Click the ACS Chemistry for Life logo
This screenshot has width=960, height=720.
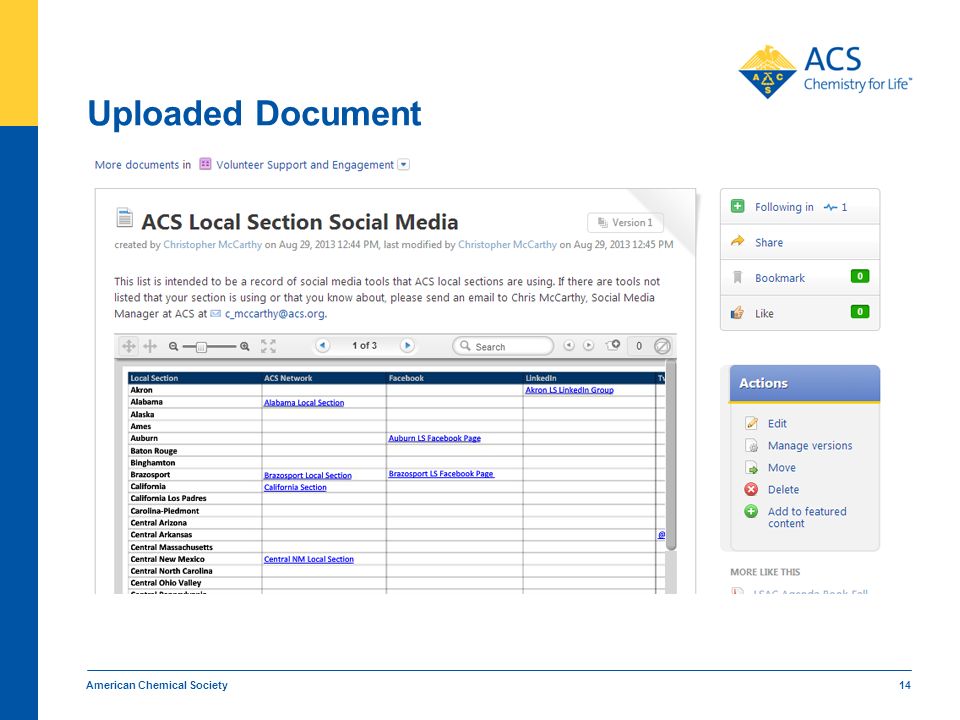pyautogui.click(x=825, y=71)
